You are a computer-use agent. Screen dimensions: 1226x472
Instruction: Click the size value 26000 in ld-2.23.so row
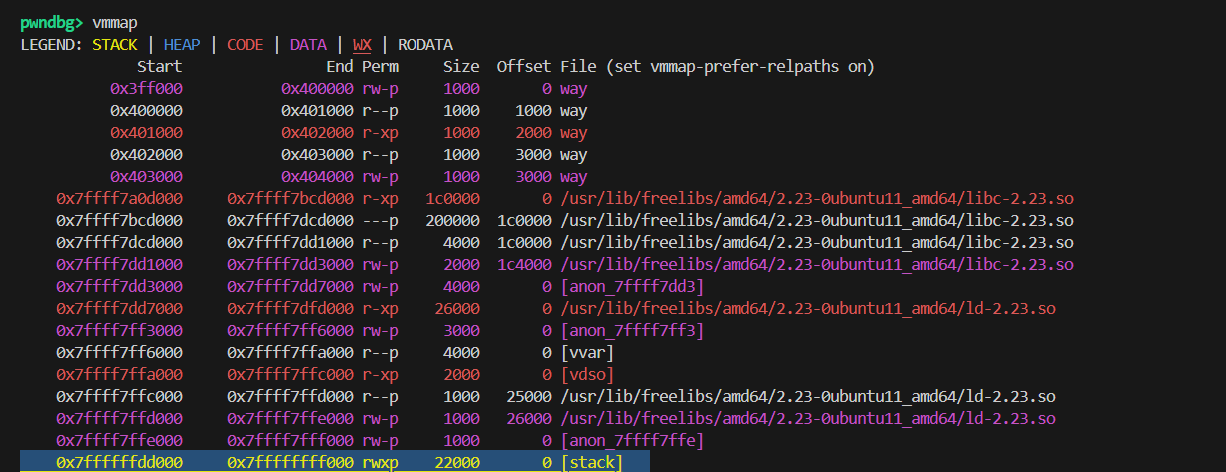tap(458, 308)
